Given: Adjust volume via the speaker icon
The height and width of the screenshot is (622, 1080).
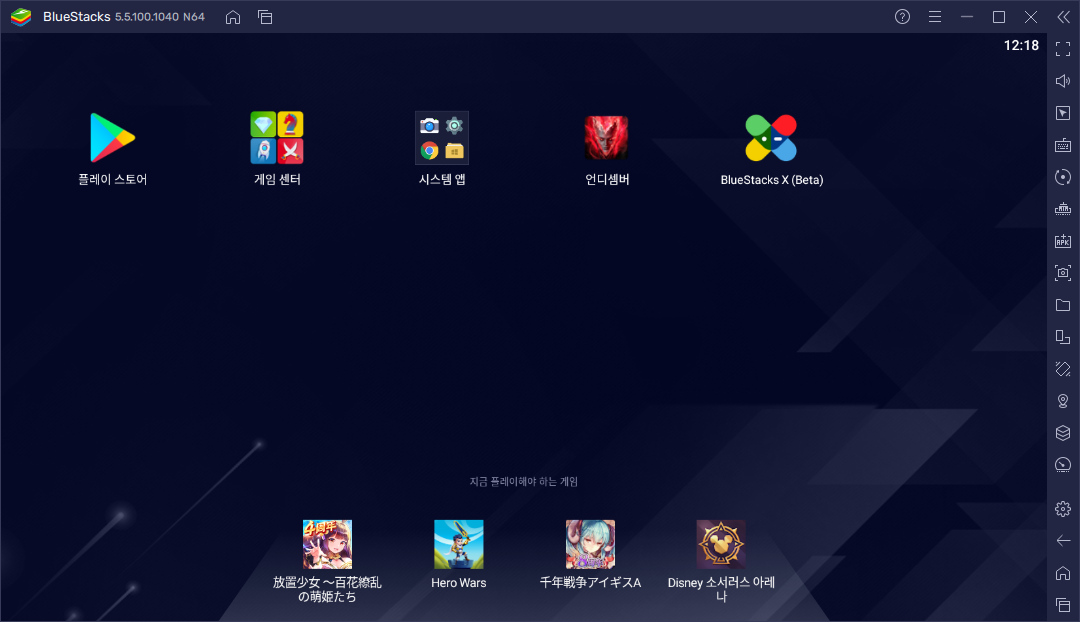Looking at the screenshot, I should point(1063,81).
